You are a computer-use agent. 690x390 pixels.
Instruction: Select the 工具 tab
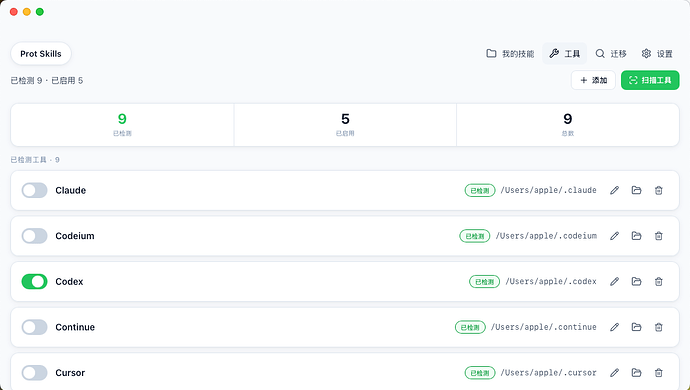pos(565,54)
